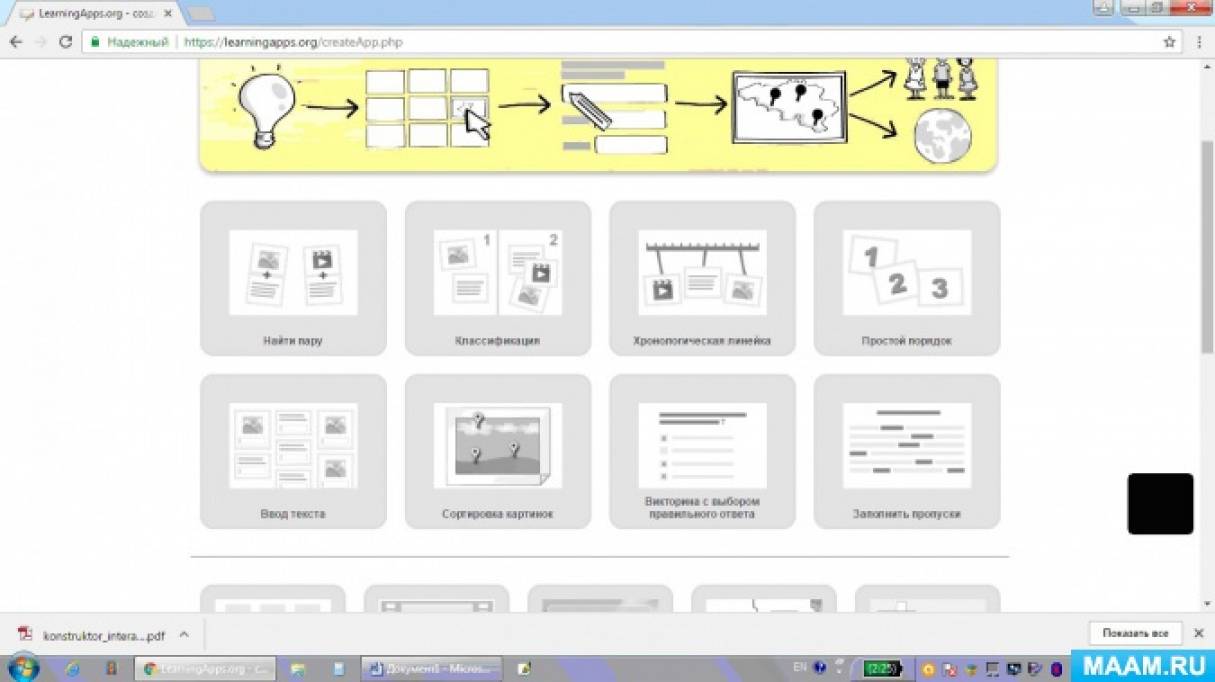Switch to the Документ1 Microsoft Word taskbar window

431,668
